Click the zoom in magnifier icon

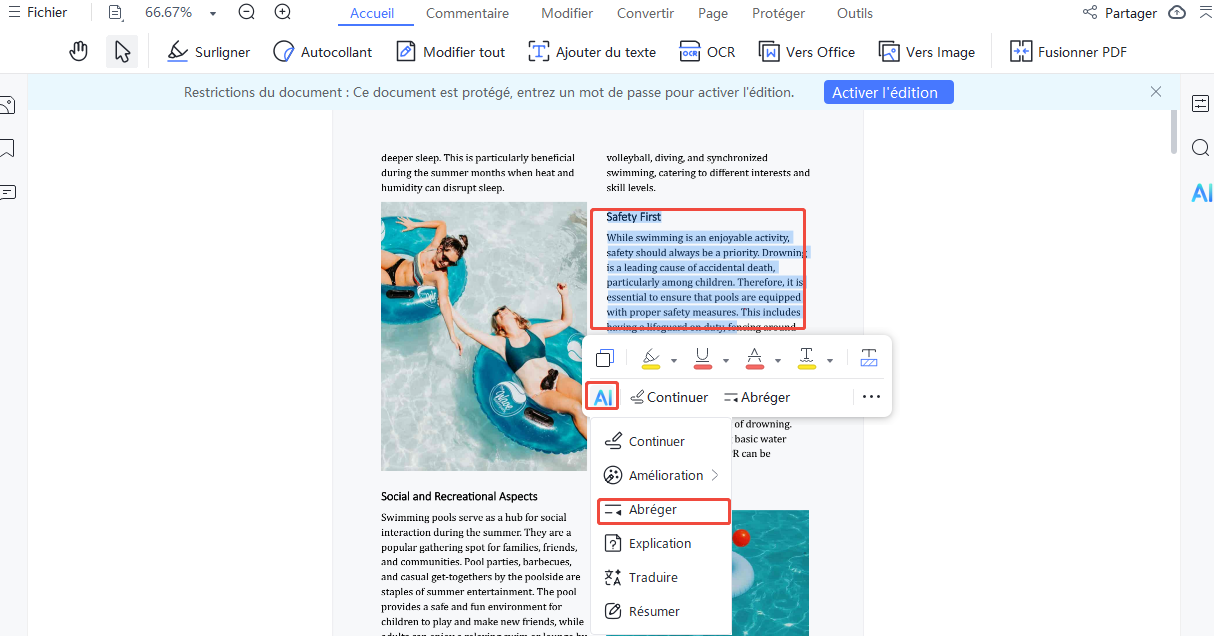283,13
